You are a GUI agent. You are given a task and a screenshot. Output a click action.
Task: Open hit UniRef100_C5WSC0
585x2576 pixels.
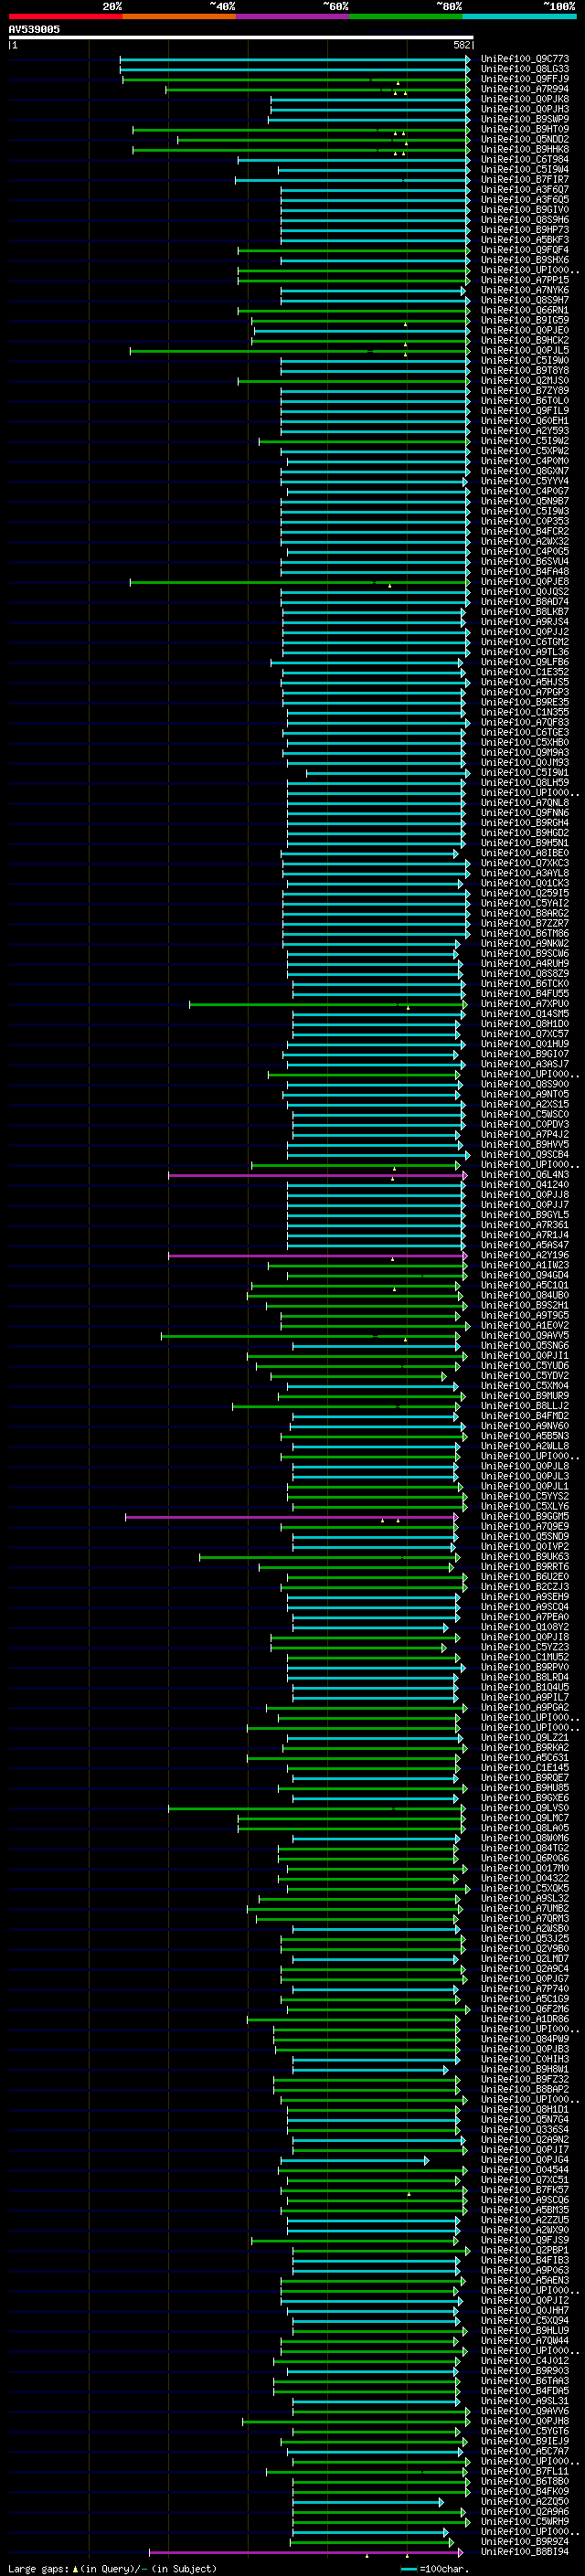(x=524, y=1115)
